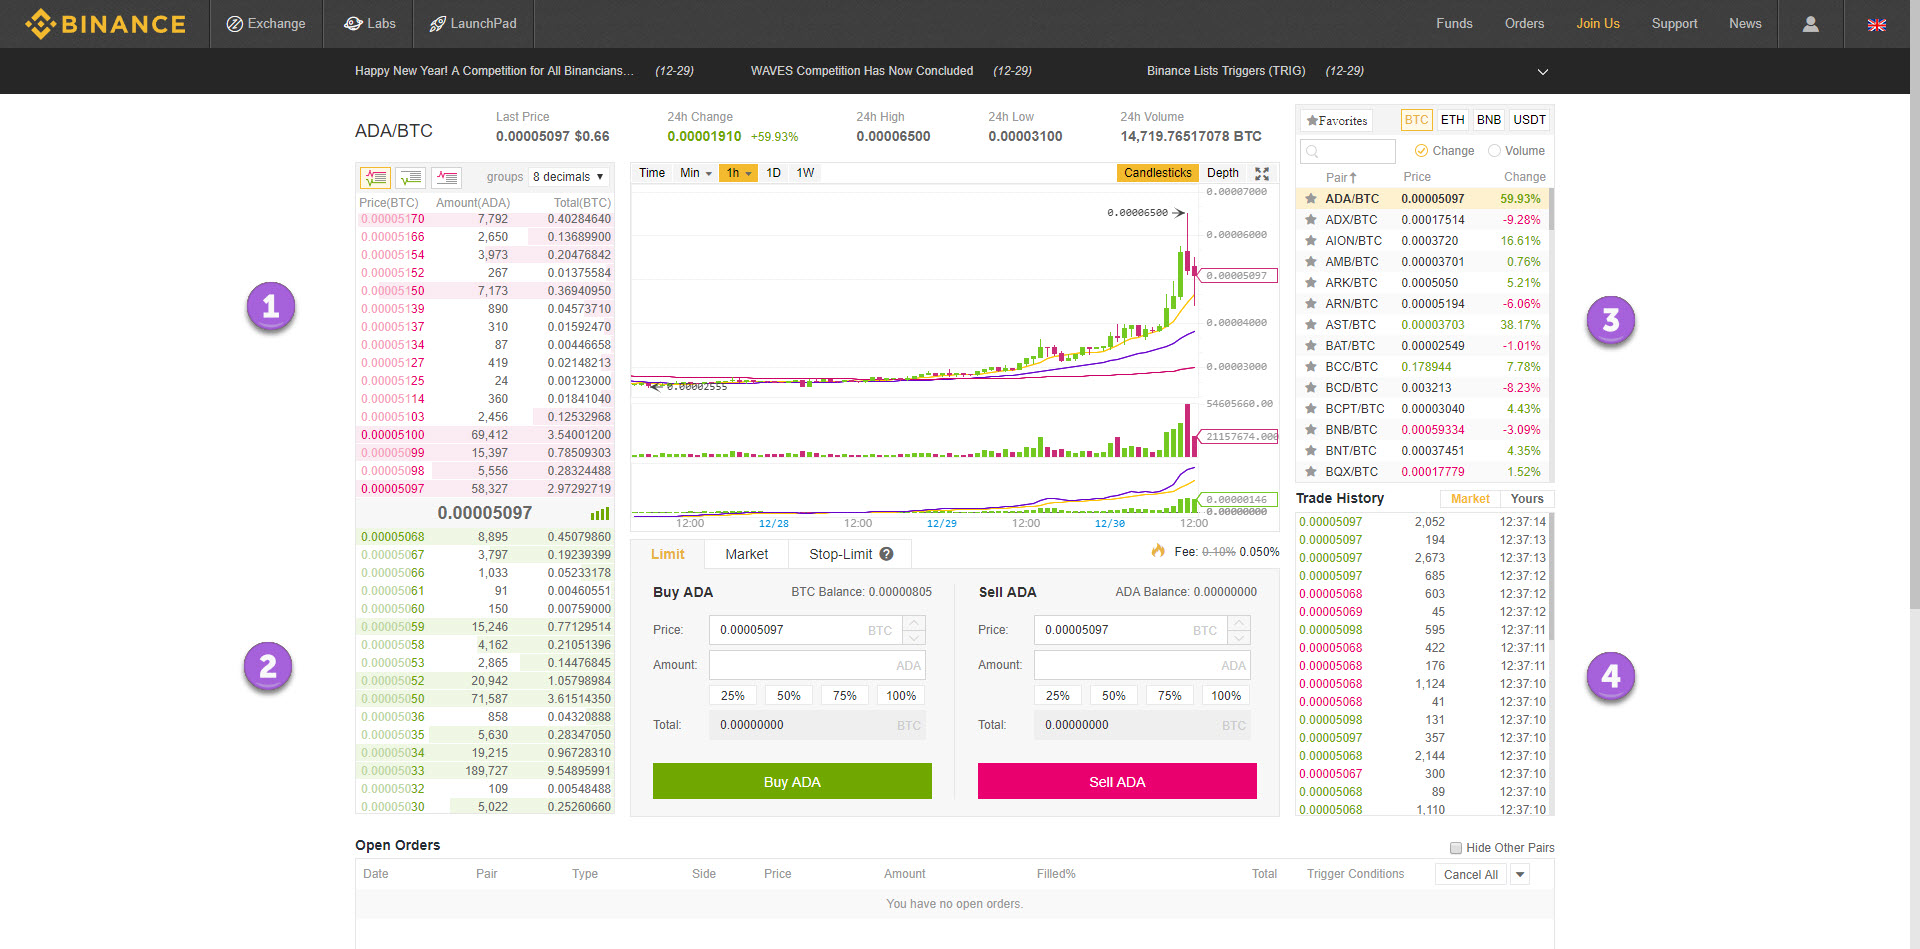1920x949 pixels.
Task: Set buy amount to 50%
Action: 789,696
